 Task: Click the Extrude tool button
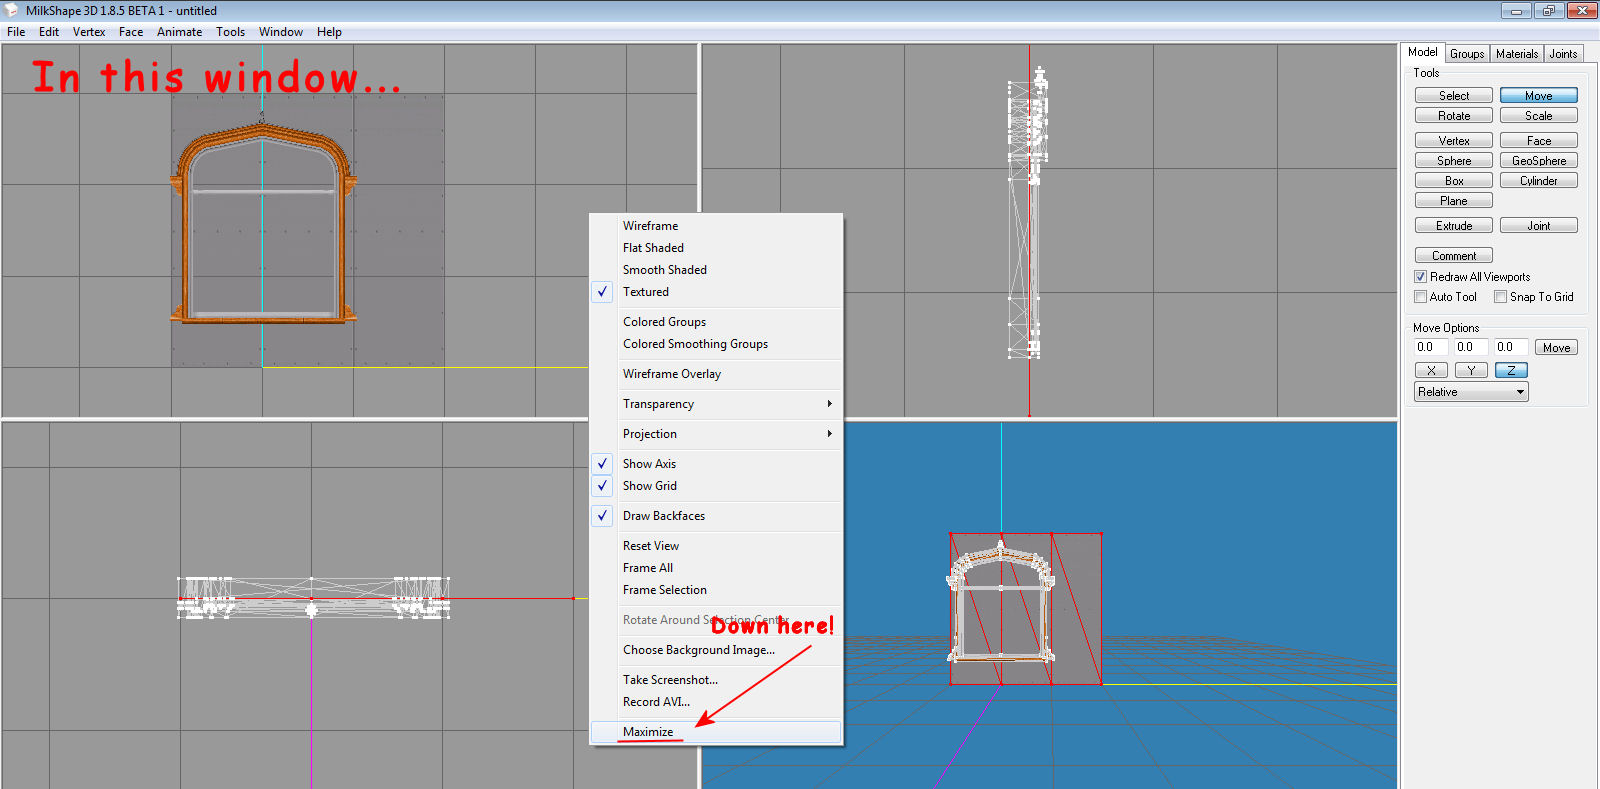(x=1454, y=226)
